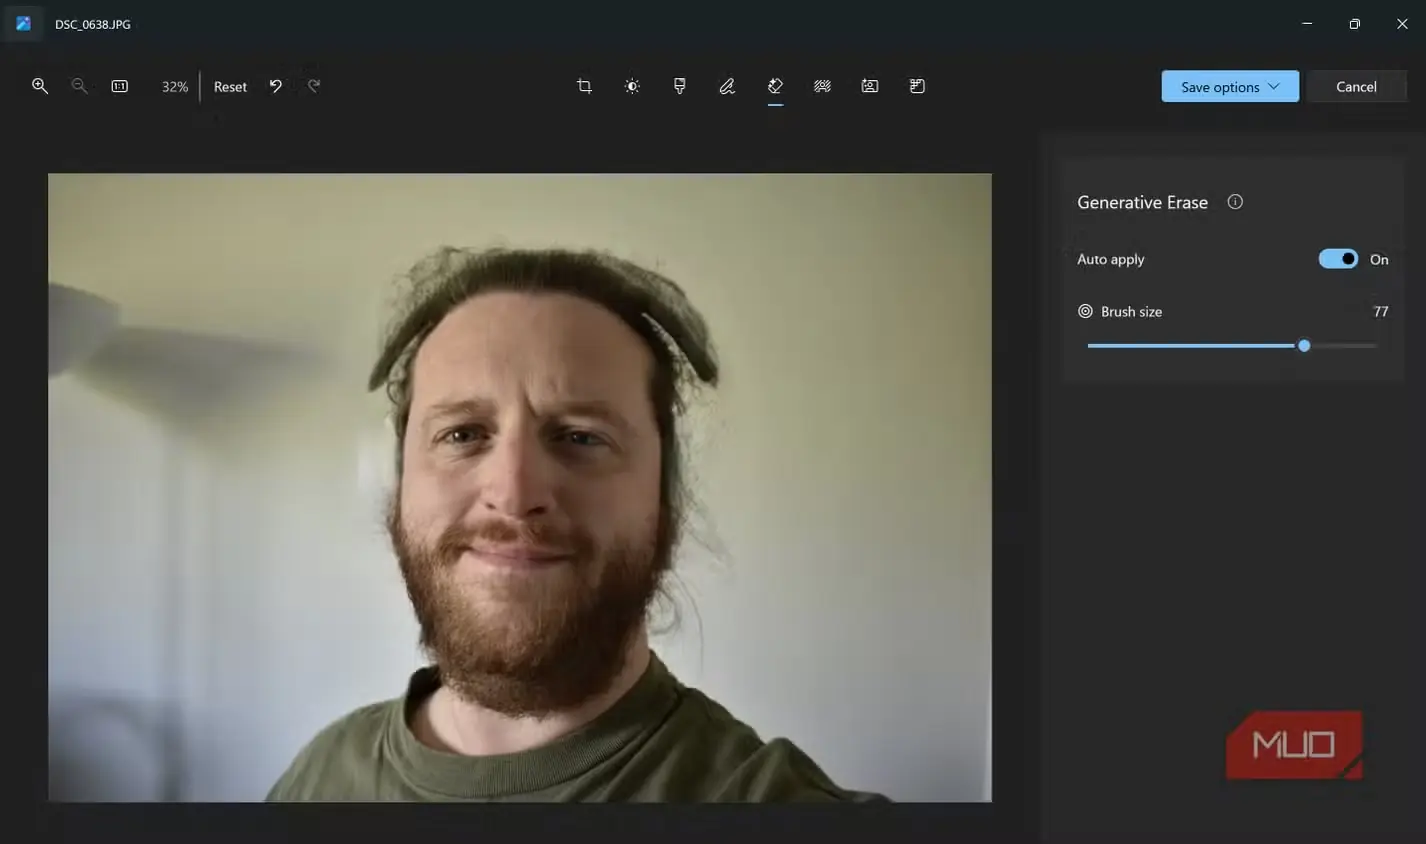Zoom out of the photo

click(x=79, y=86)
